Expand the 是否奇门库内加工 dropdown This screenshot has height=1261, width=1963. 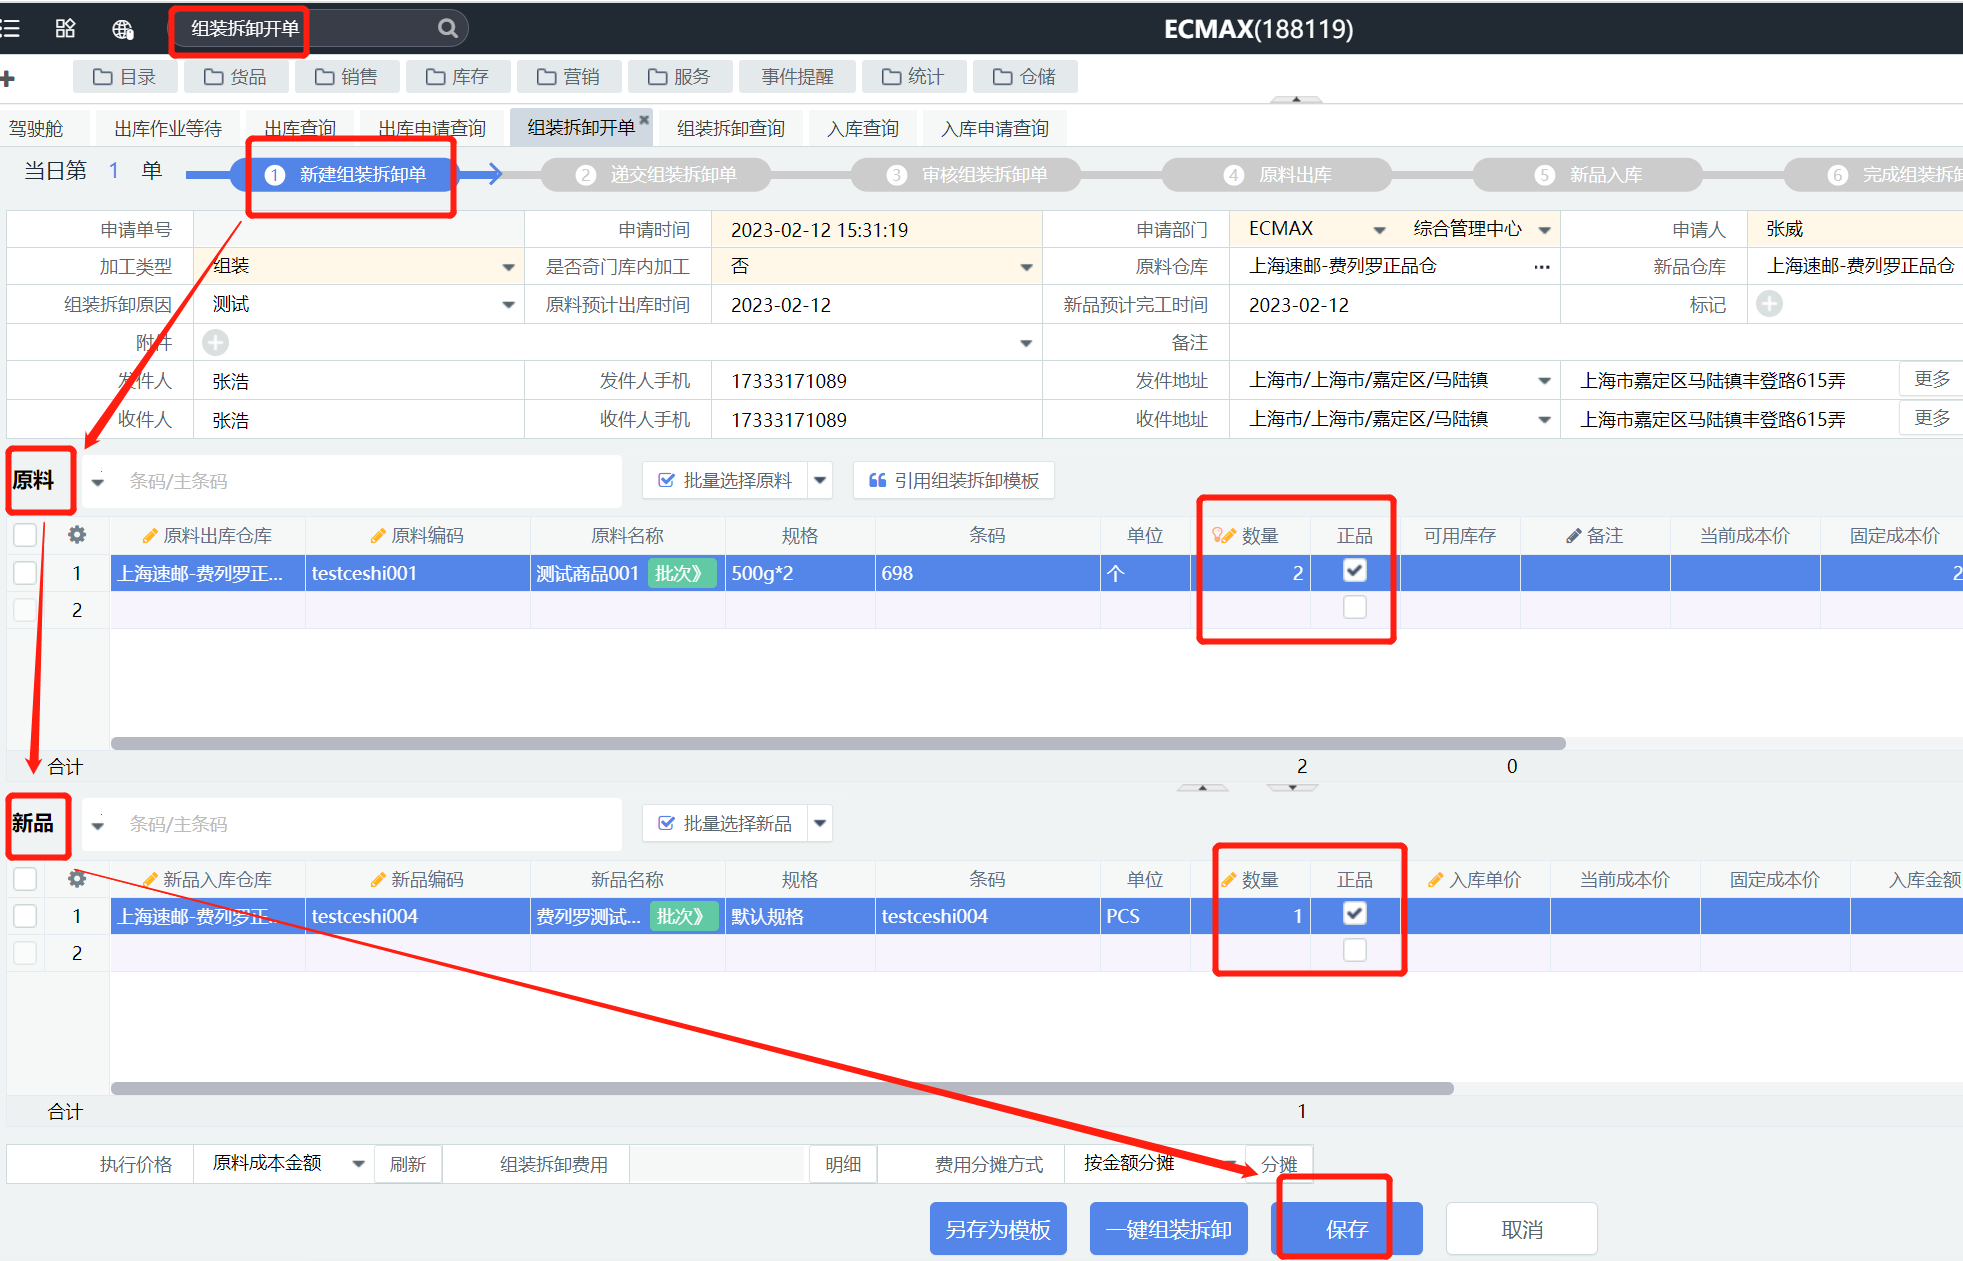[x=1026, y=267]
